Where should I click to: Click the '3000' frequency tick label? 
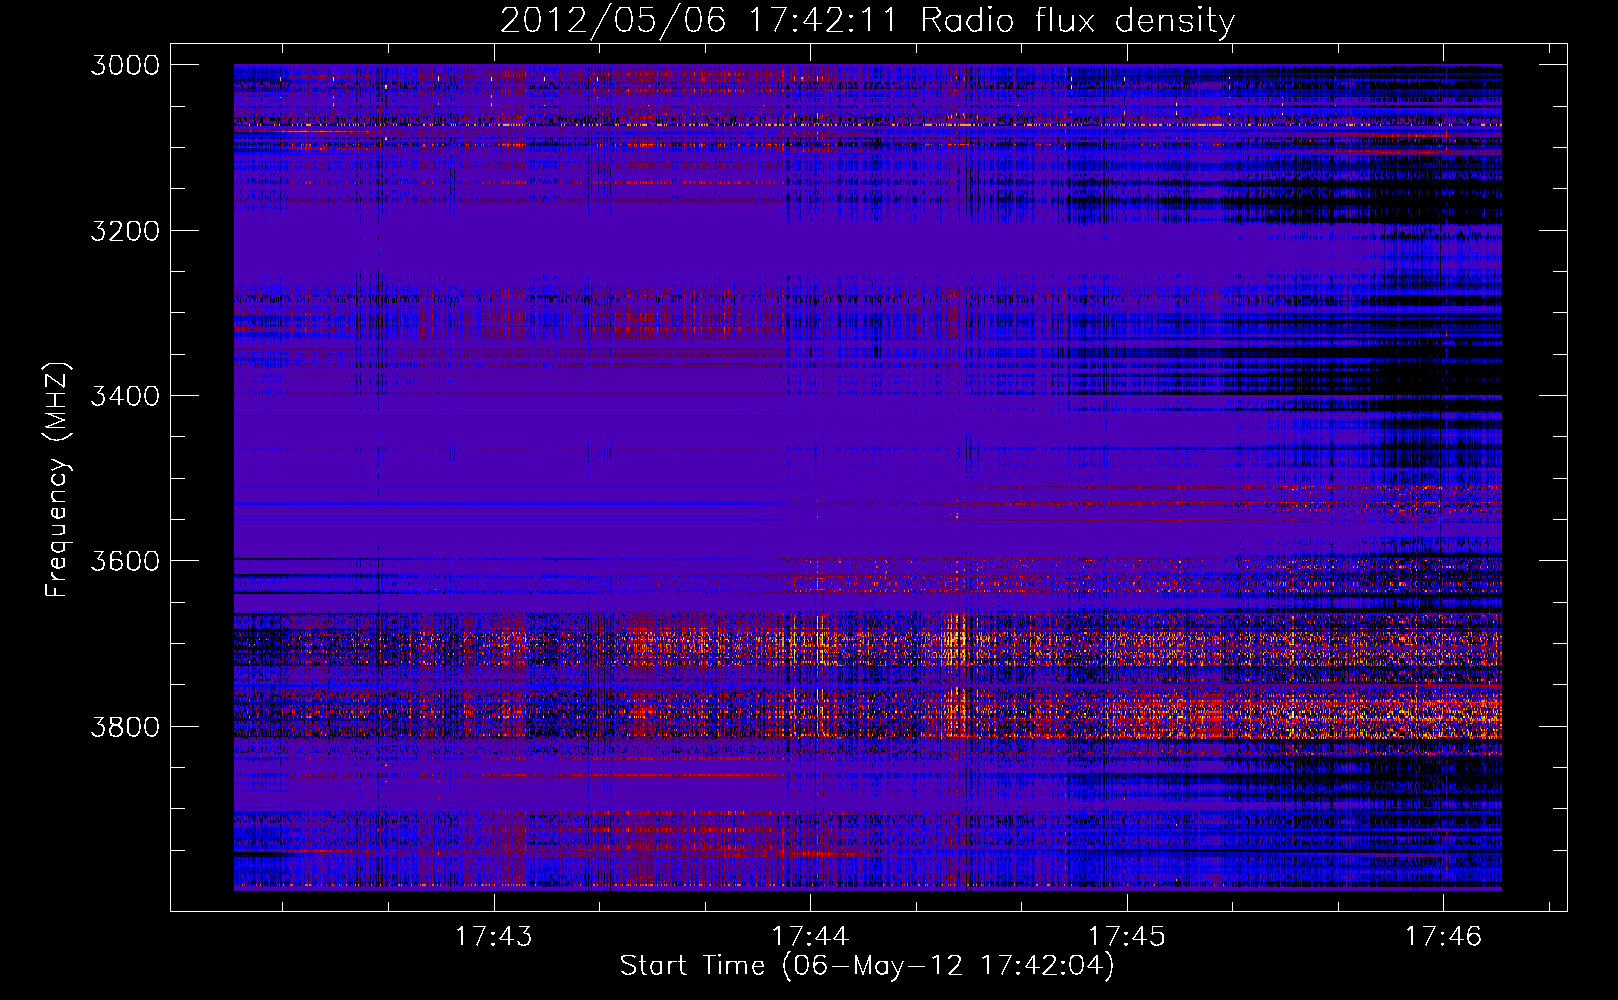tap(125, 65)
